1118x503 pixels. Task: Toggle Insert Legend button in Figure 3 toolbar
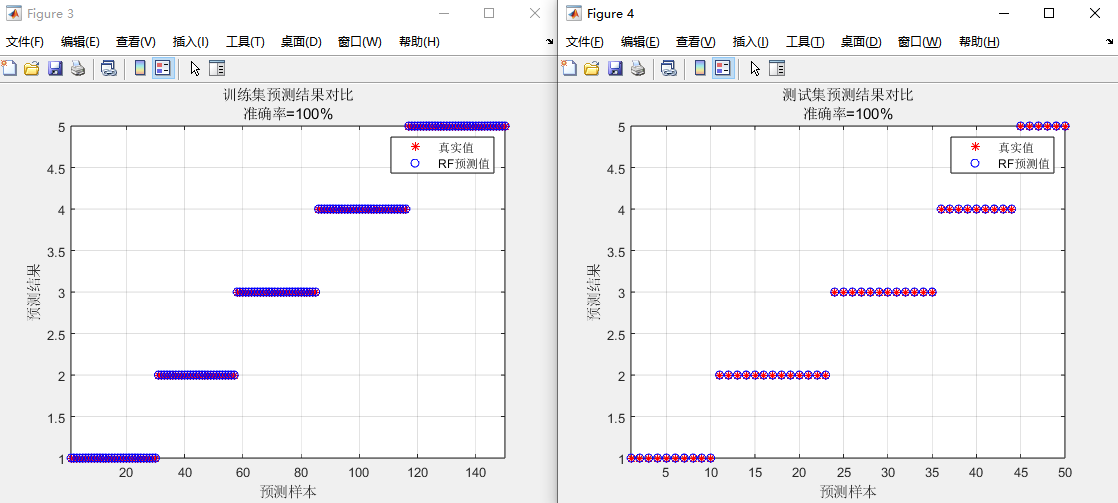coord(162,68)
